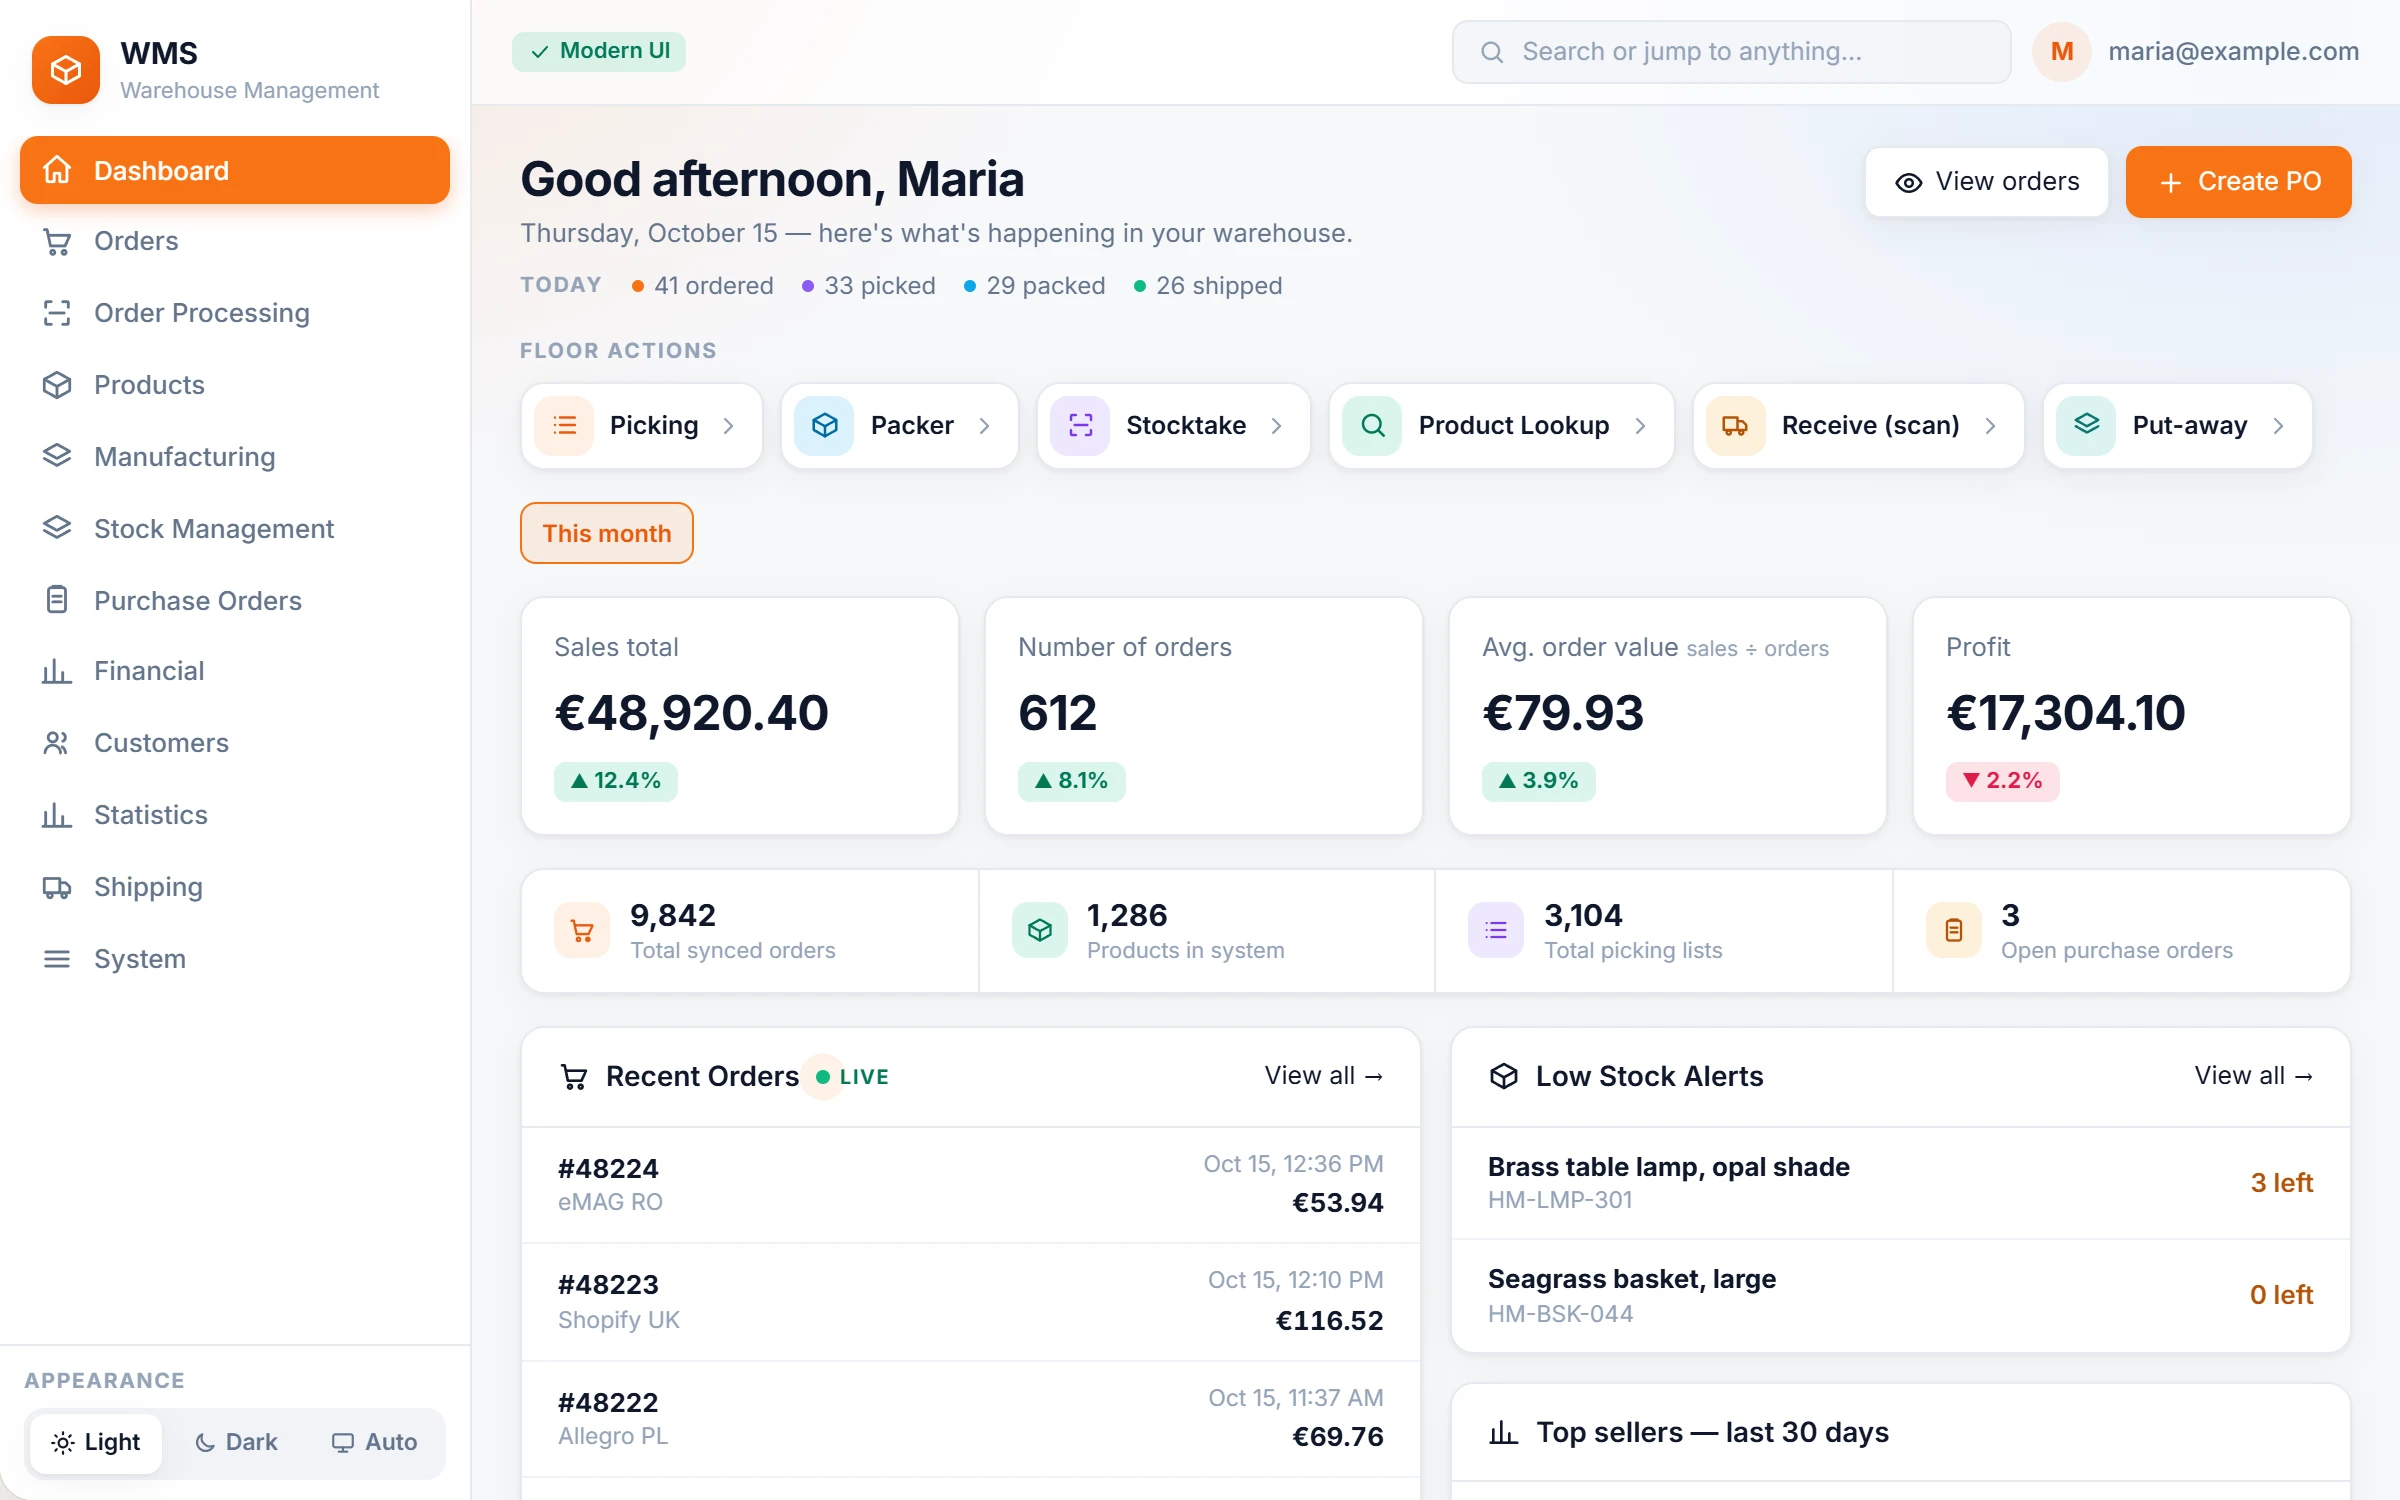
Task: Click the View orders button
Action: click(x=1986, y=182)
